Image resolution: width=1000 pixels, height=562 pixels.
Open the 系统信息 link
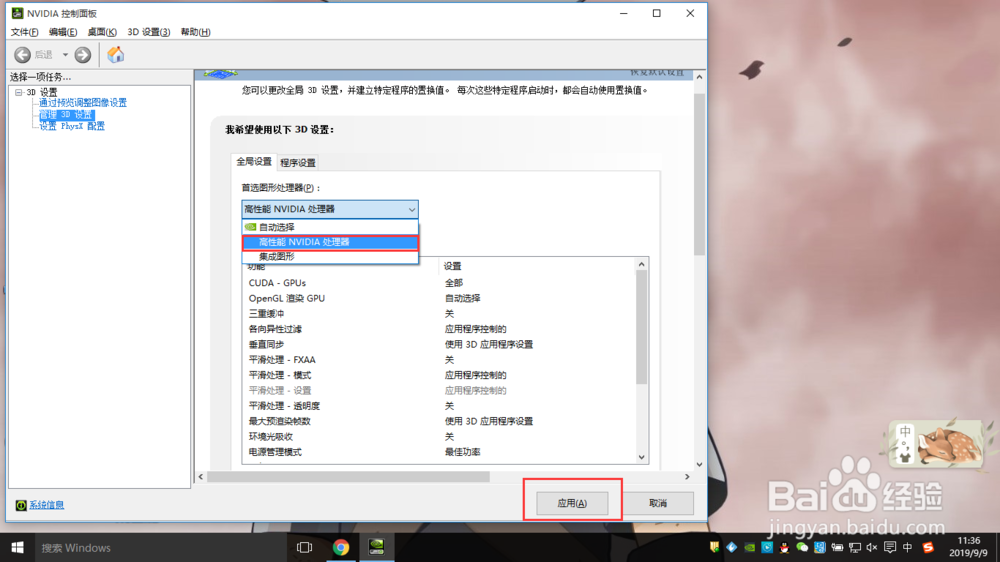[x=47, y=505]
